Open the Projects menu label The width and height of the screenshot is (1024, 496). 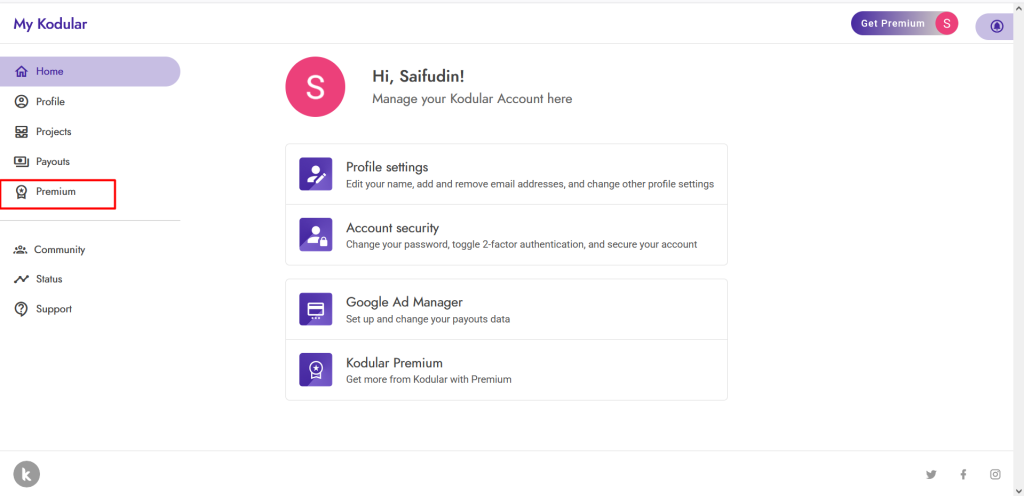(54, 132)
